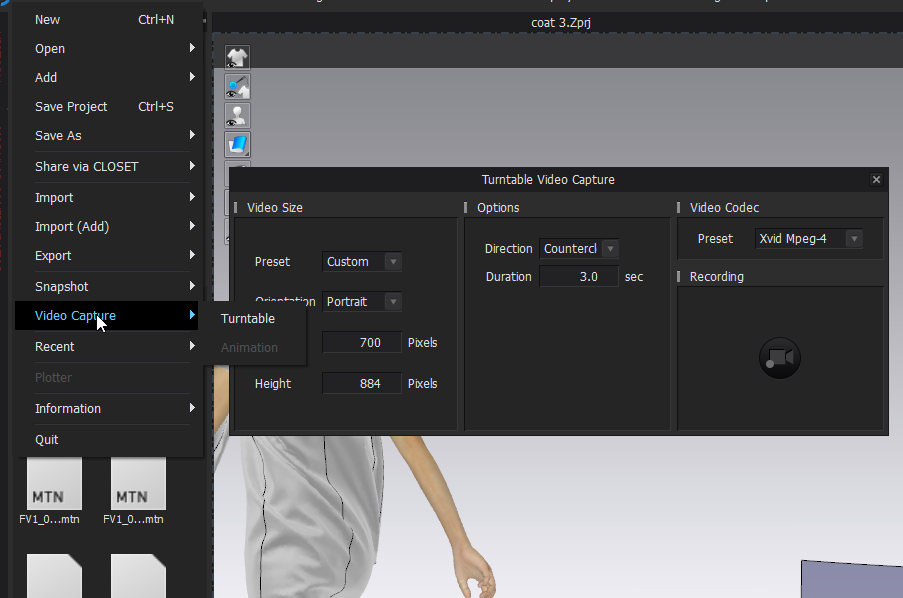This screenshot has width=903, height=598.
Task: Expand the Direction dropdown
Action: pos(579,249)
